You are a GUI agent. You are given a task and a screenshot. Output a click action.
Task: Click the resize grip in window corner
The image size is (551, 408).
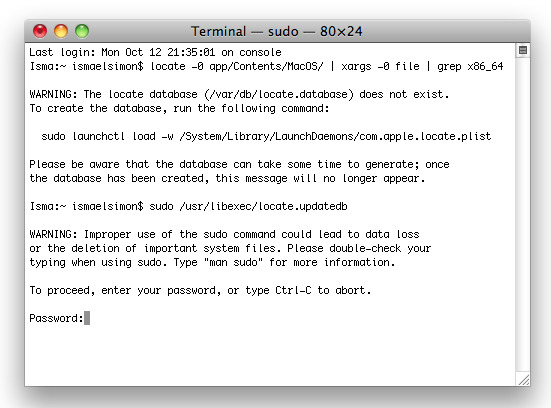point(523,380)
